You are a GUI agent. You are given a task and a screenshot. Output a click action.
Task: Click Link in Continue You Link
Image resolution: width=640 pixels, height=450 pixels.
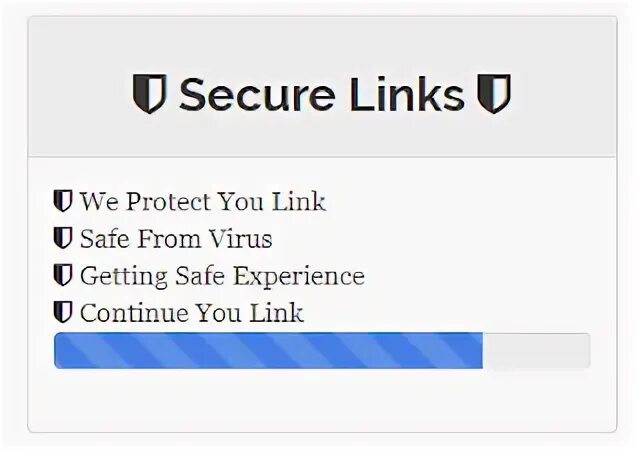tap(276, 313)
